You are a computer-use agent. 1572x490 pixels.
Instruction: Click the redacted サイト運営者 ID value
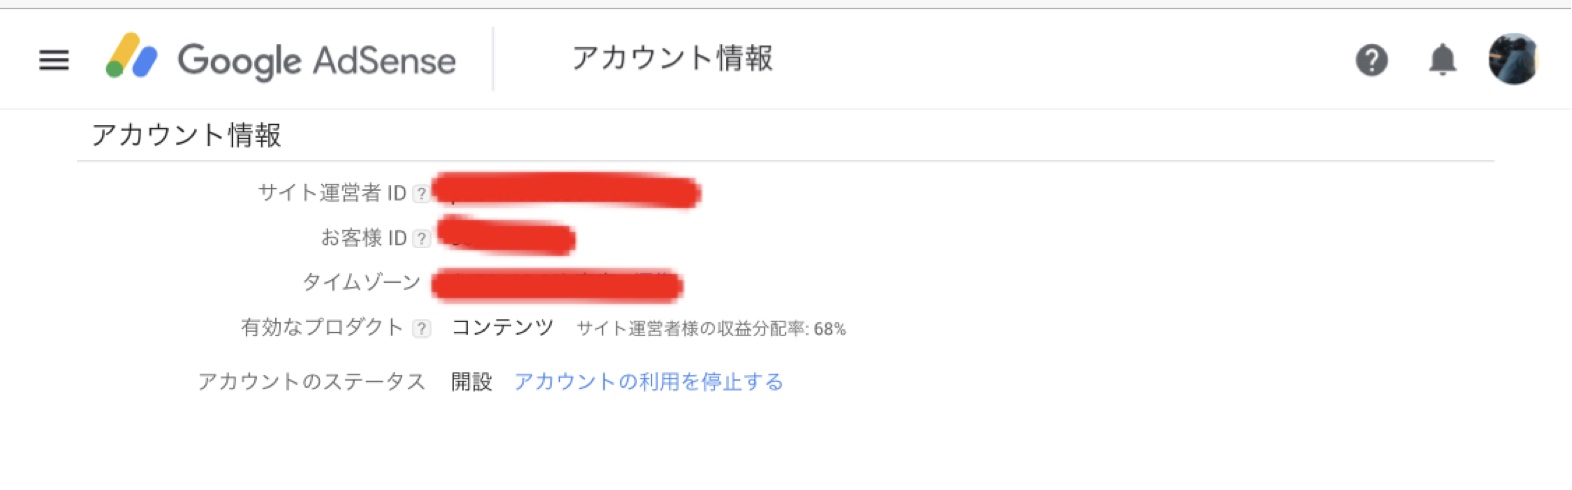pos(566,190)
